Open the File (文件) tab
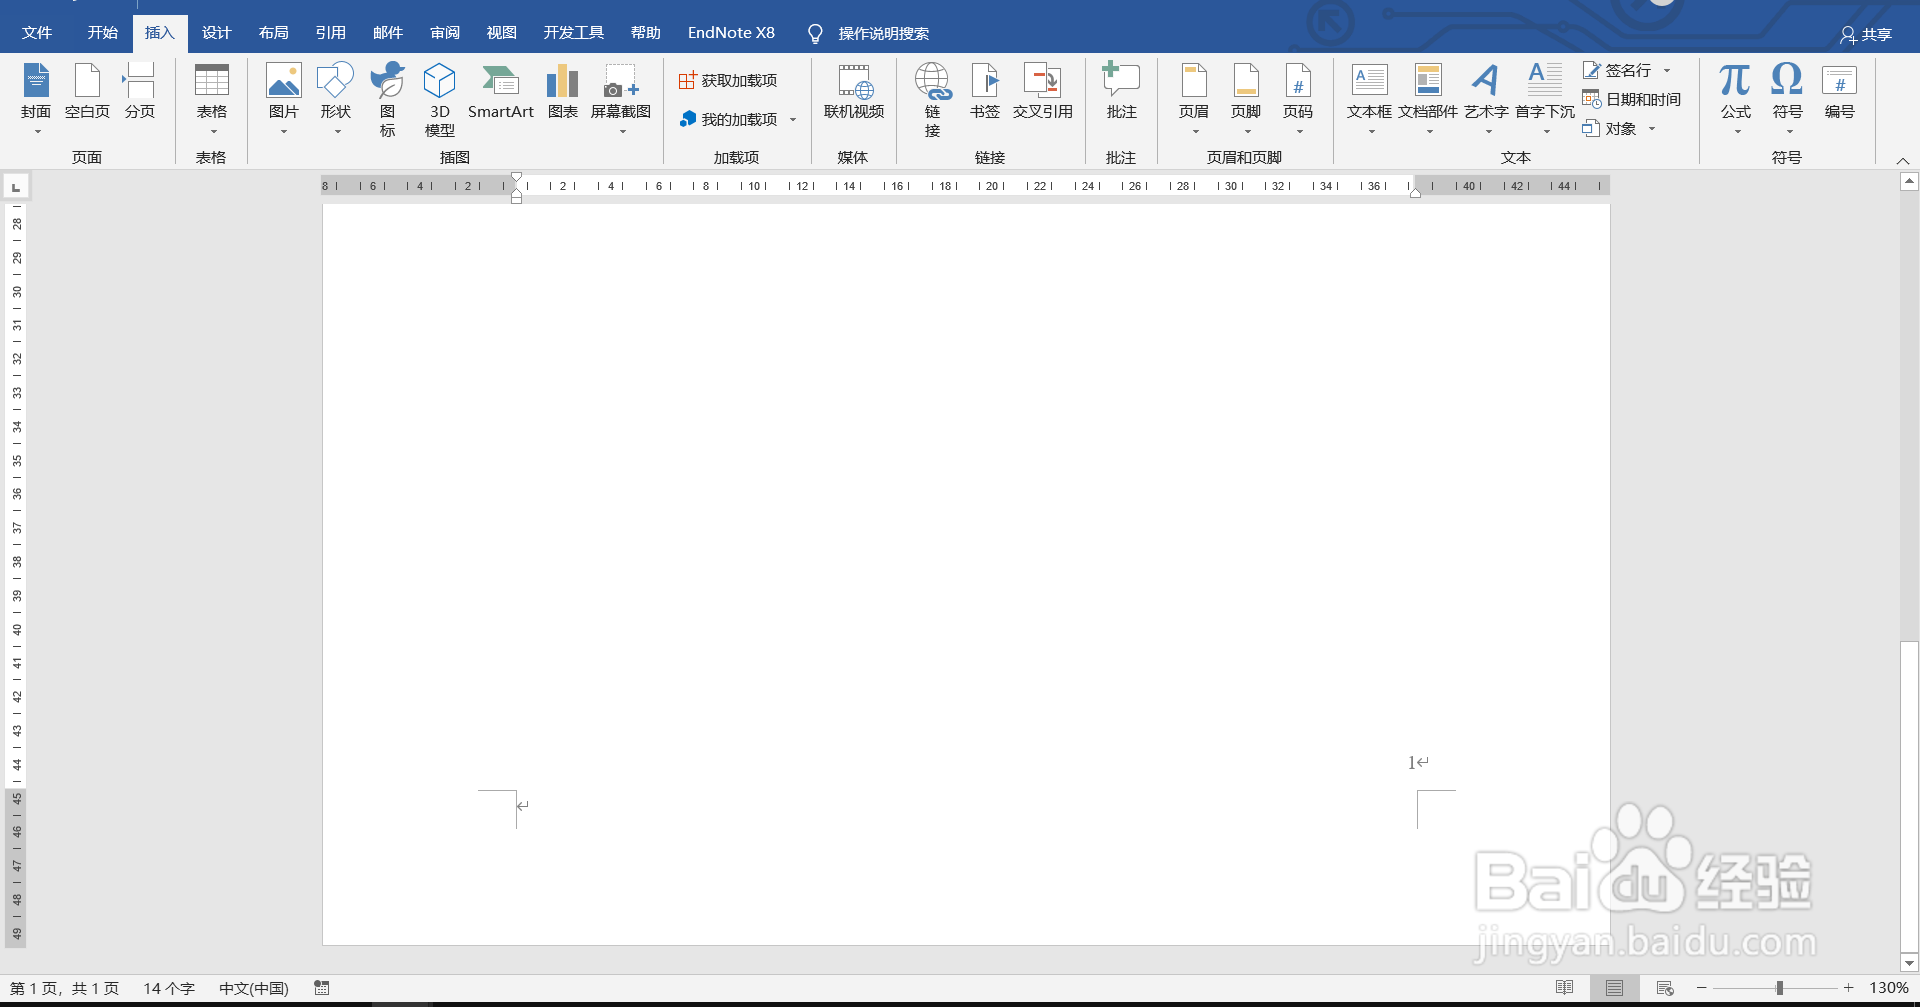The image size is (1920, 1007). tap(37, 33)
